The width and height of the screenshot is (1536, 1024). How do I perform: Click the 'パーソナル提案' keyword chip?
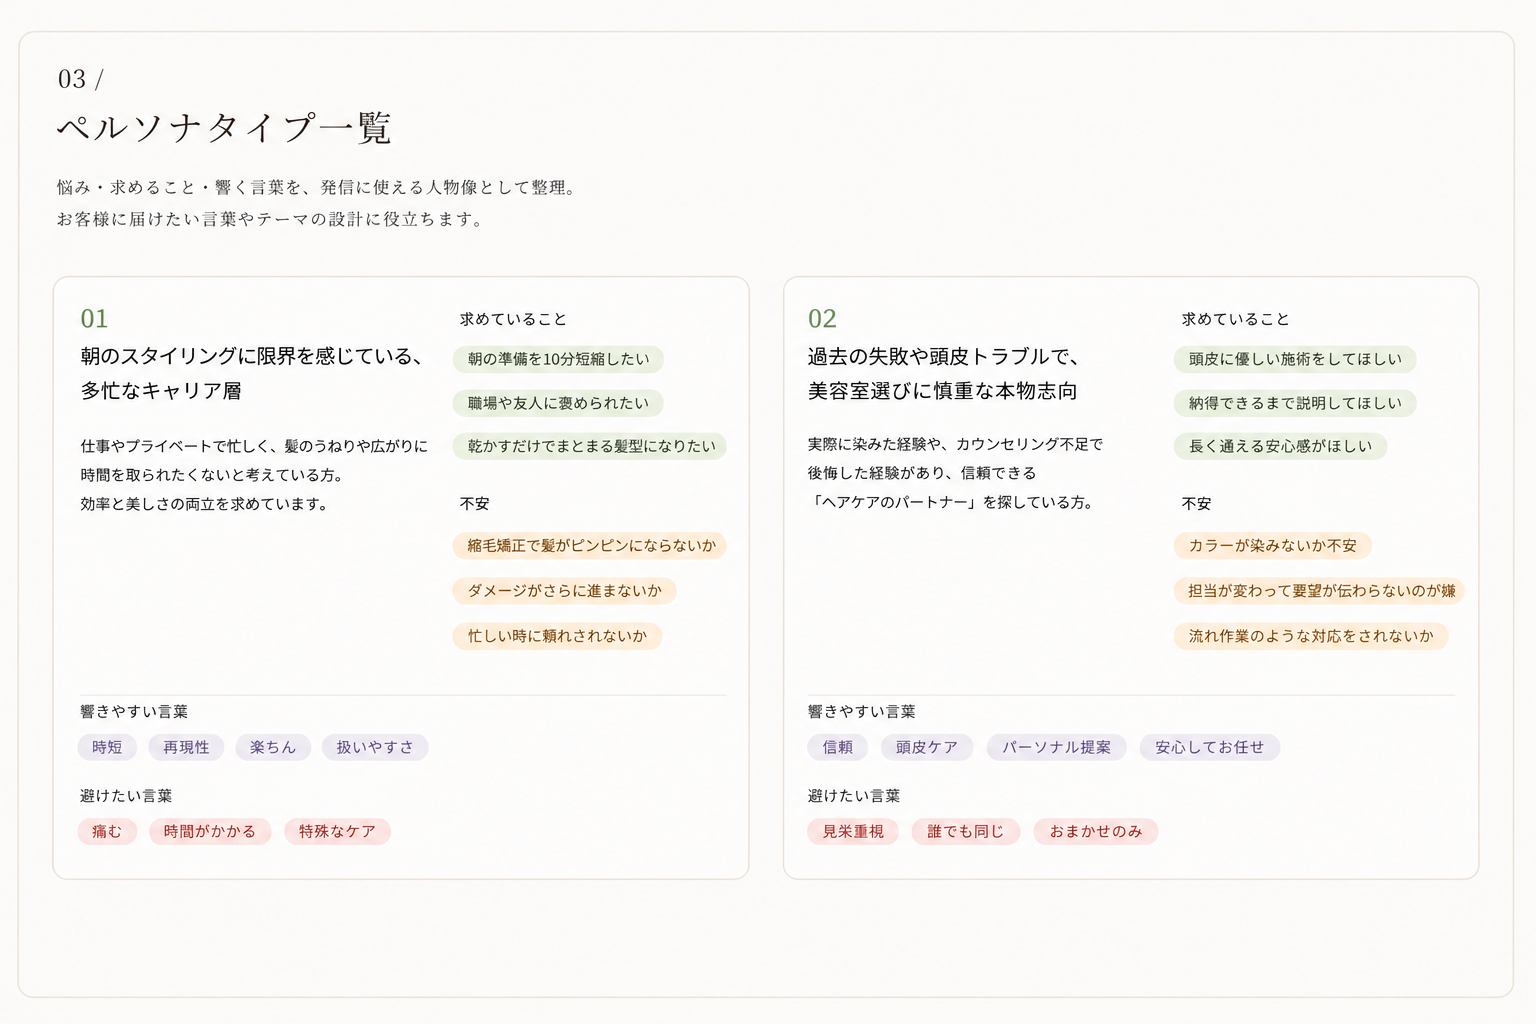click(1057, 747)
